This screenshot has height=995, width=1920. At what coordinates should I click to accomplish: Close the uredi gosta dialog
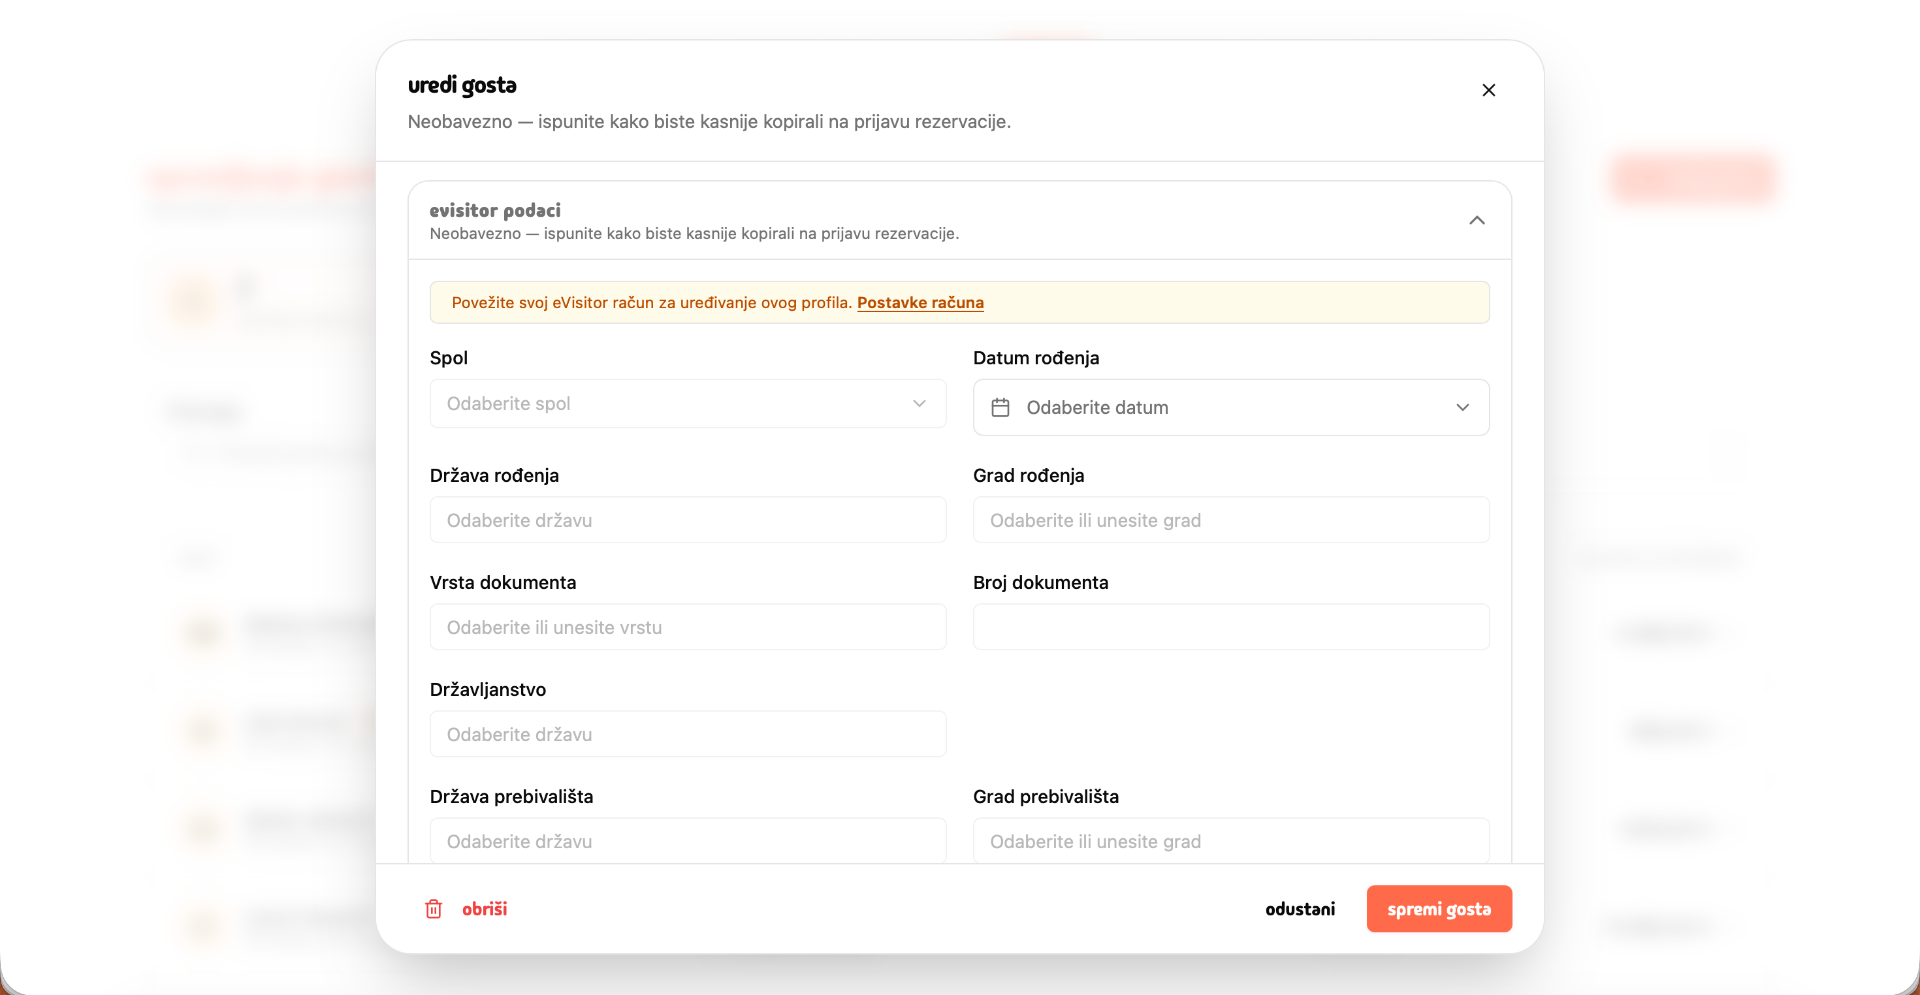1488,90
